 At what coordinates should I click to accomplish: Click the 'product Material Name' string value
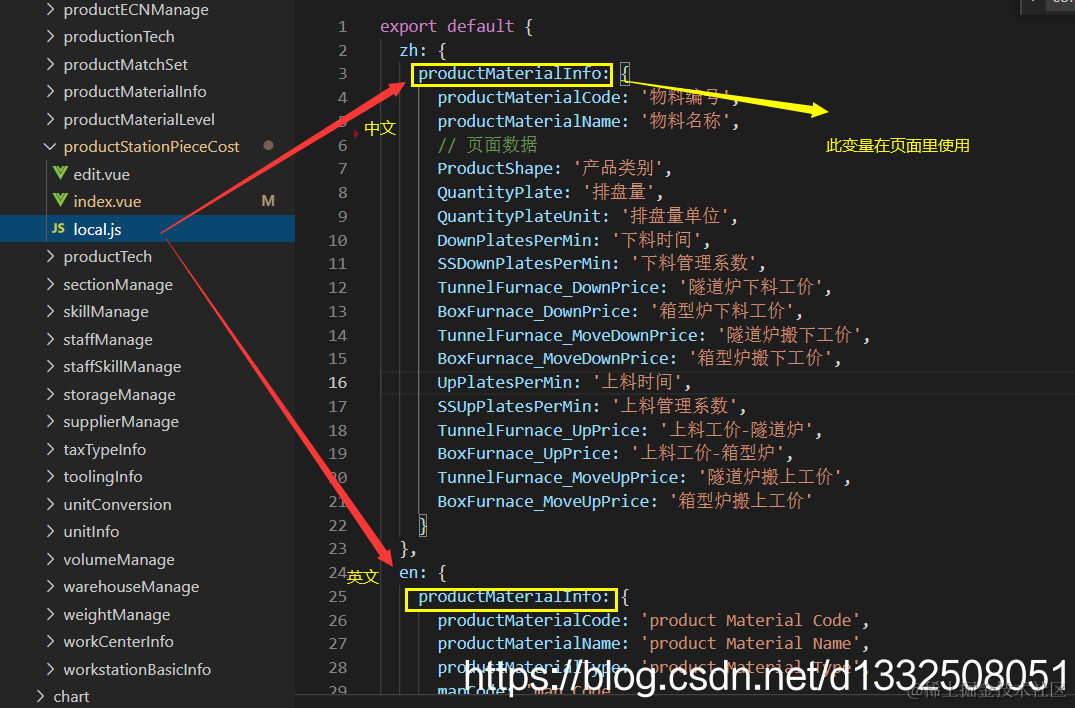coord(750,644)
